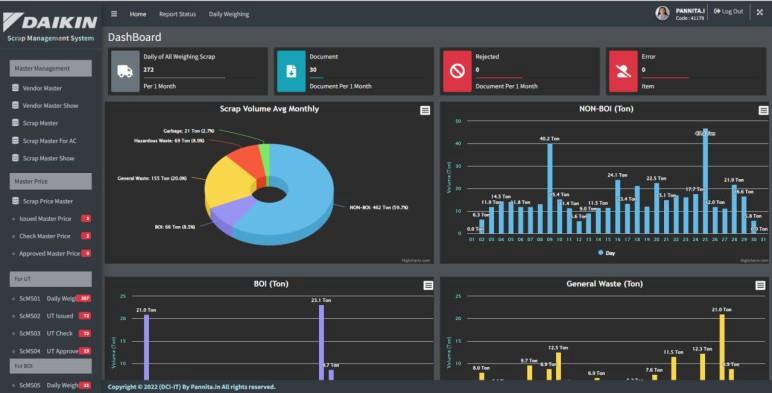Click the DashBoard page heading

(x=134, y=37)
